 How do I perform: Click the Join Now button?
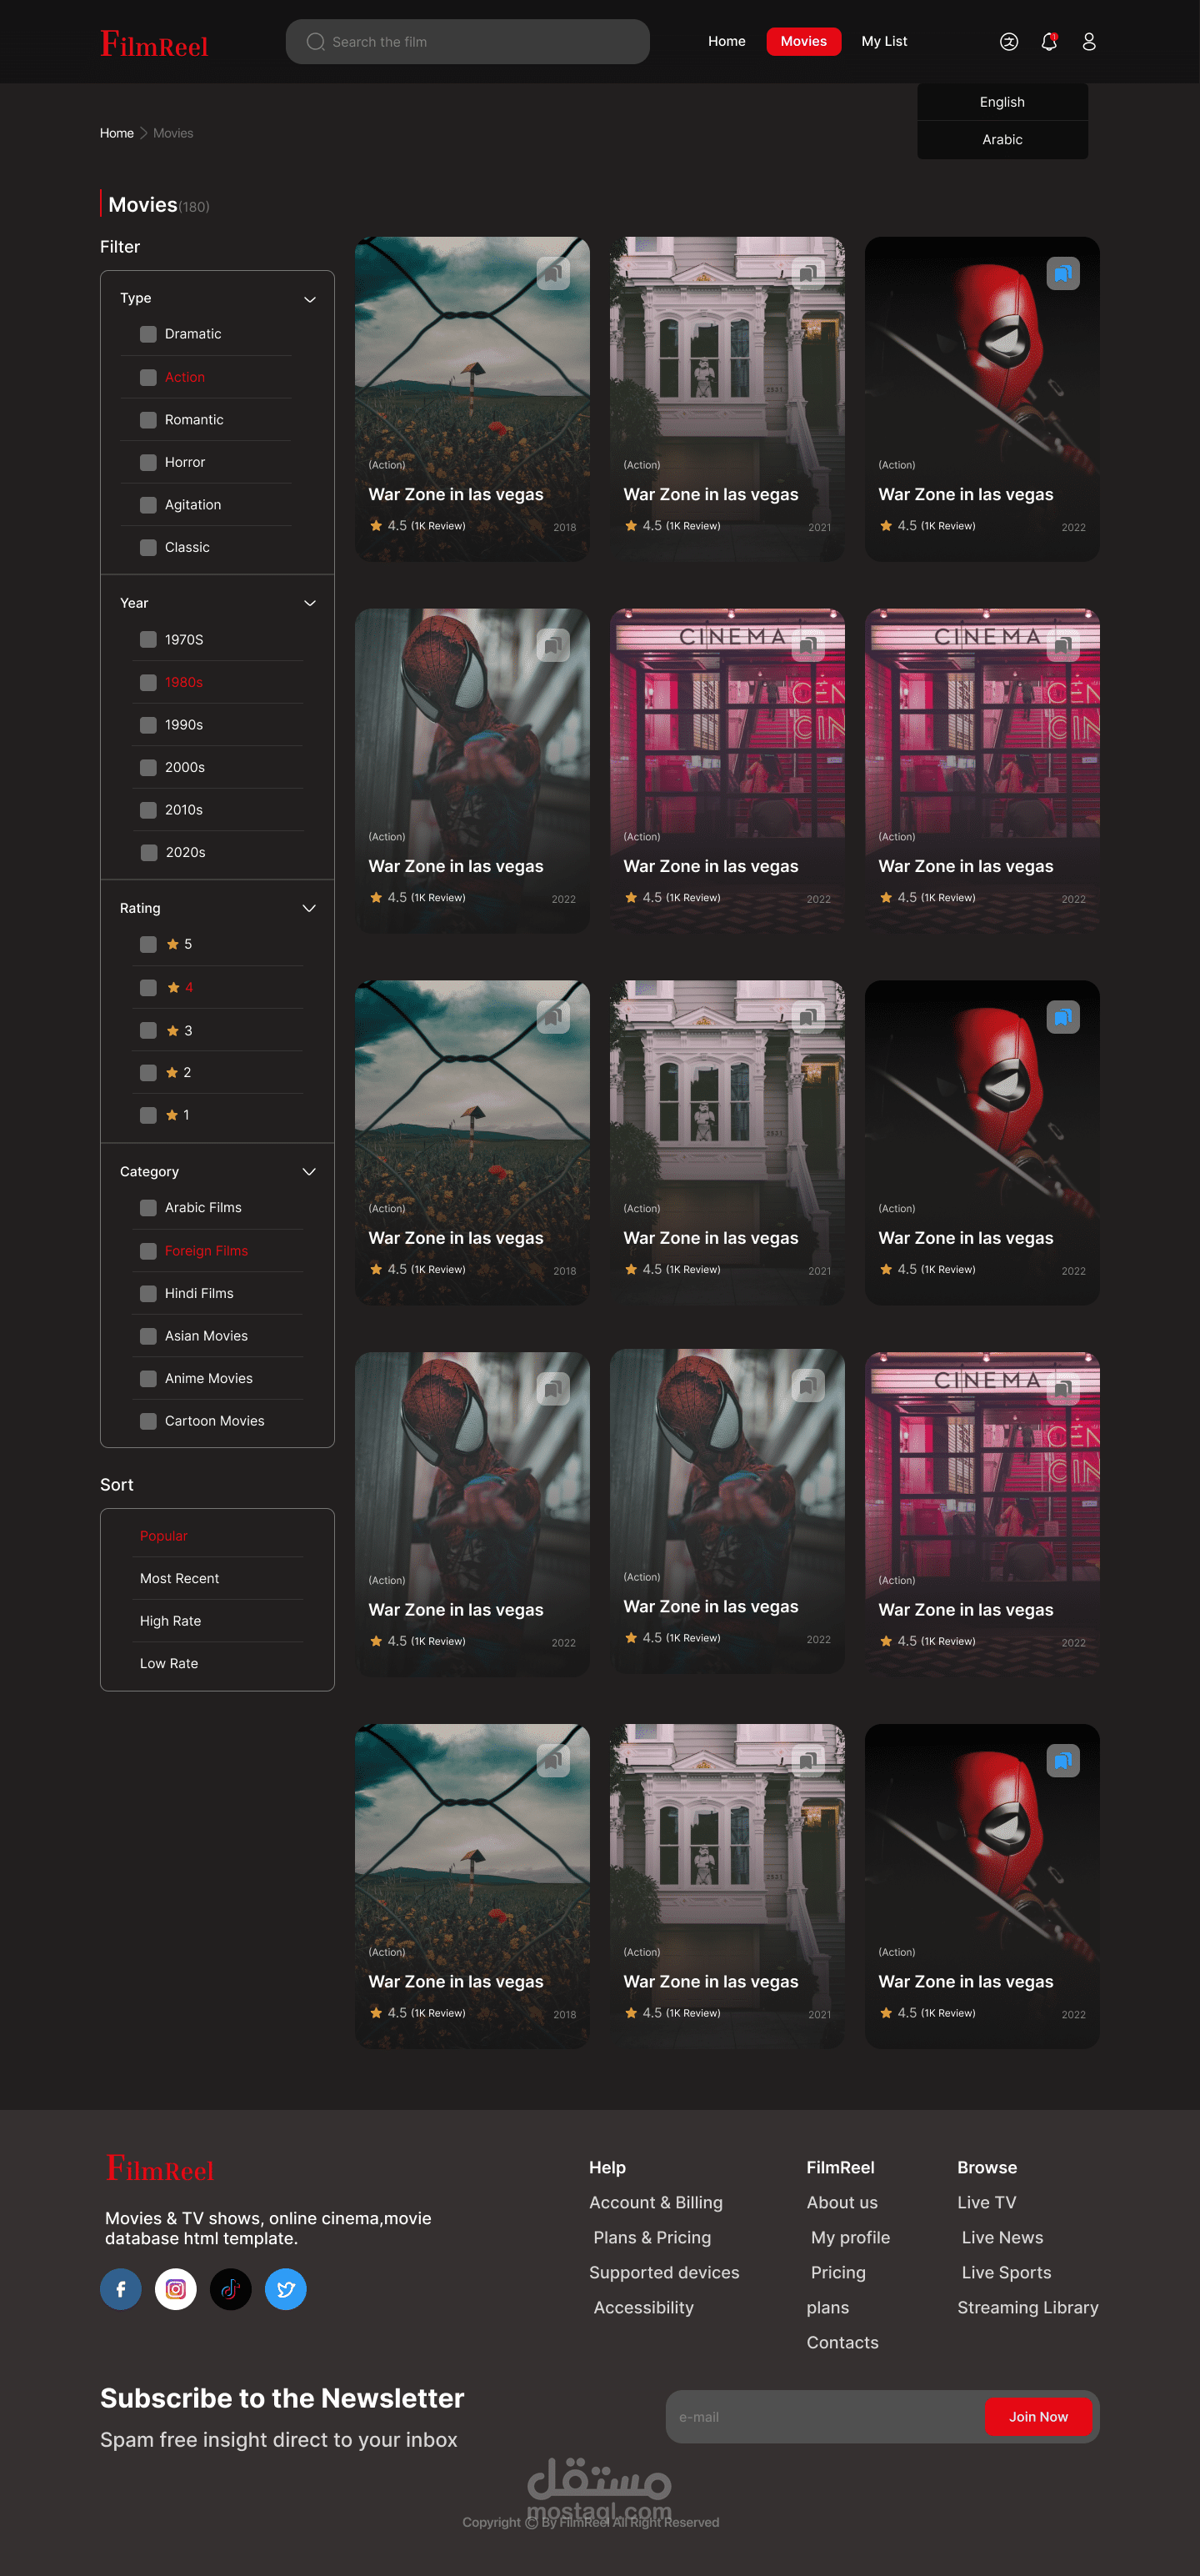(x=1038, y=2417)
